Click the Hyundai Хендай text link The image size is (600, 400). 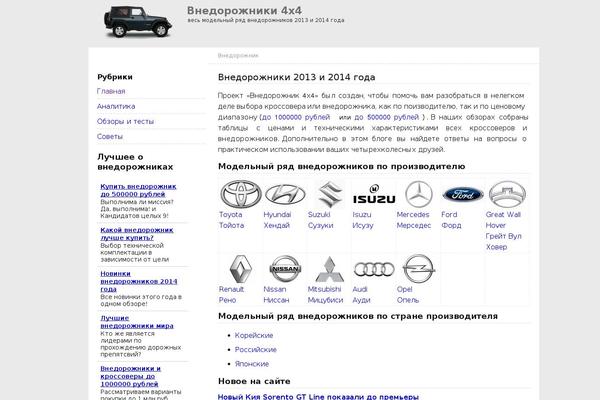277,220
